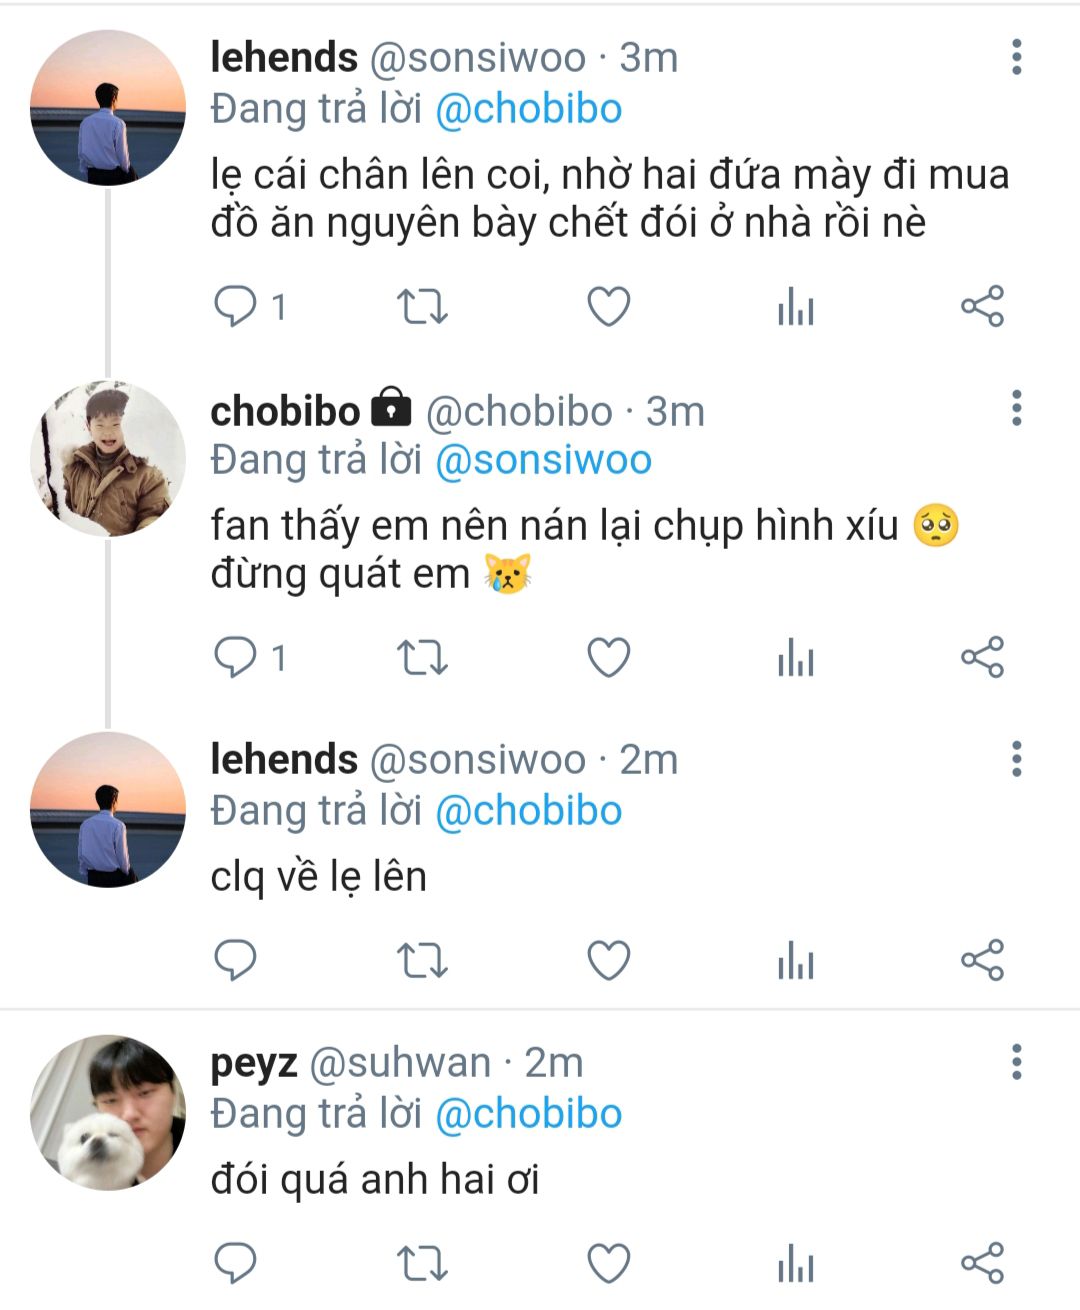Share peyz's tweet
The height and width of the screenshot is (1310, 1080).
[982, 1264]
